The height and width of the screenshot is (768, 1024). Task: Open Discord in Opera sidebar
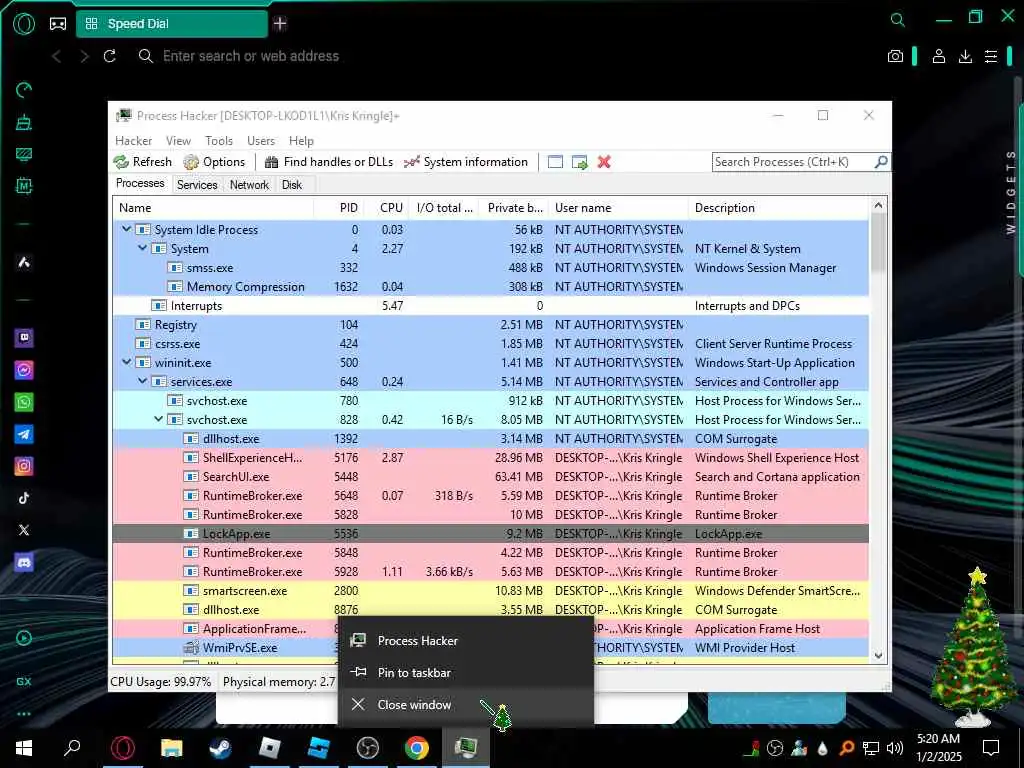pos(24,562)
